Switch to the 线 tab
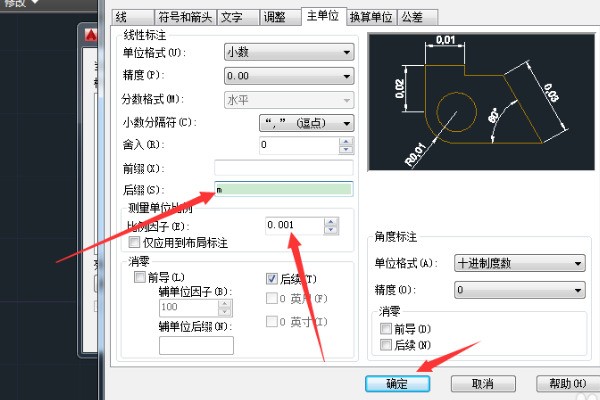 pos(133,17)
